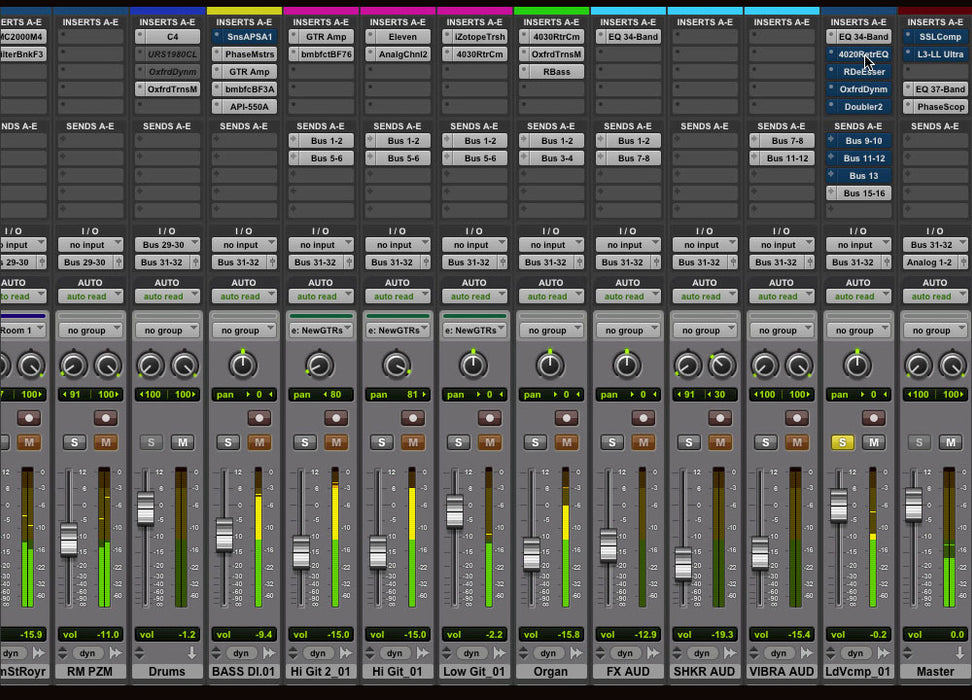The height and width of the screenshot is (700, 972).
Task: Click the up/down arrows on Low Git_01
Action: tap(447, 653)
